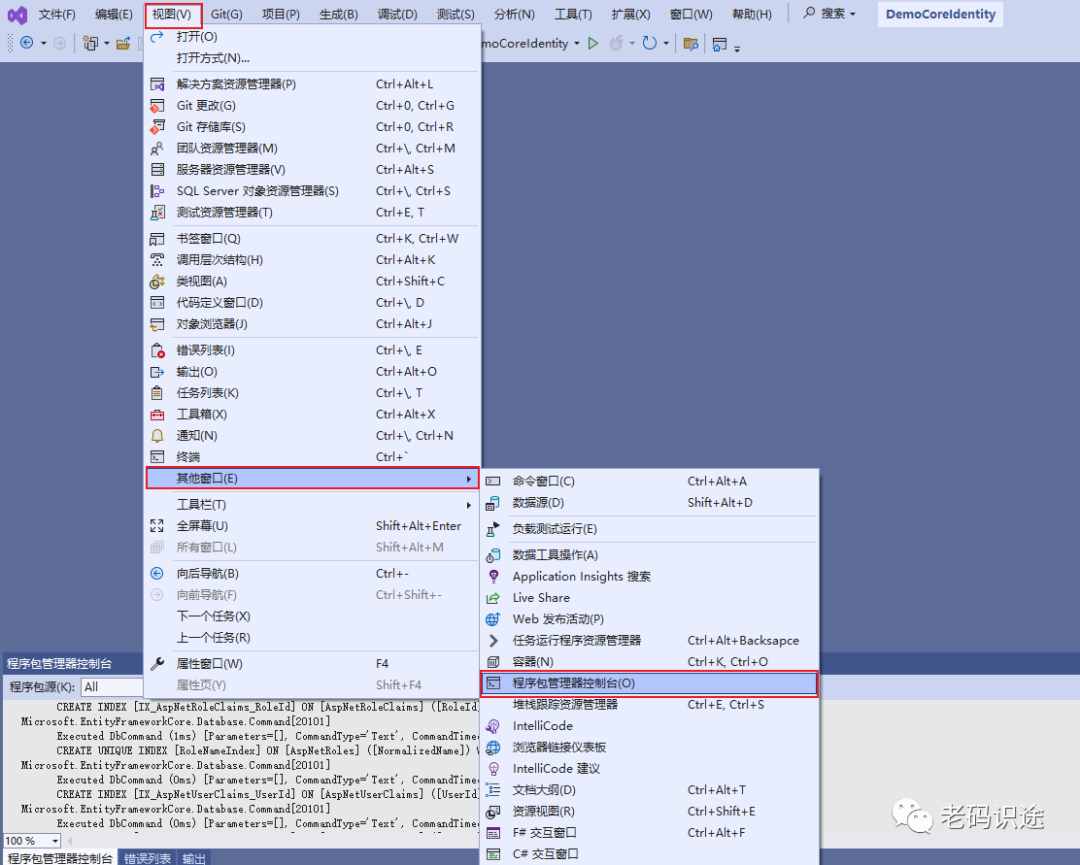Click the Application Insights lightbulb icon

(493, 576)
